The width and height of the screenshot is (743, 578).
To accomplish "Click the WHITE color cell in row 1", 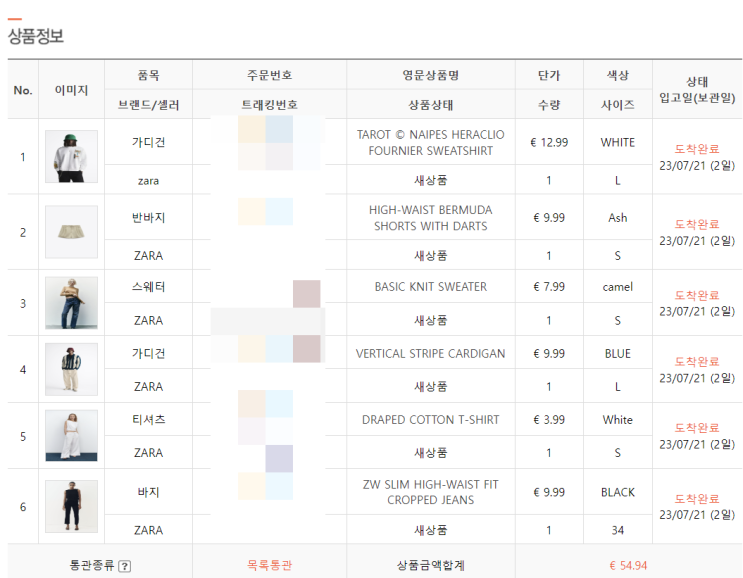I will [618, 143].
